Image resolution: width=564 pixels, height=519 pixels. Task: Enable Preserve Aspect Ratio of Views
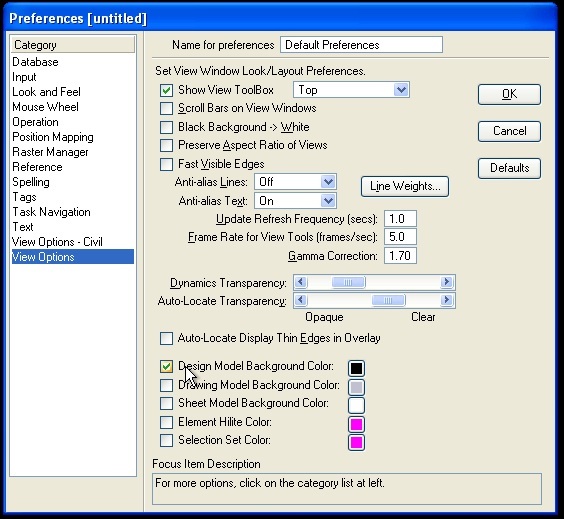click(x=166, y=145)
